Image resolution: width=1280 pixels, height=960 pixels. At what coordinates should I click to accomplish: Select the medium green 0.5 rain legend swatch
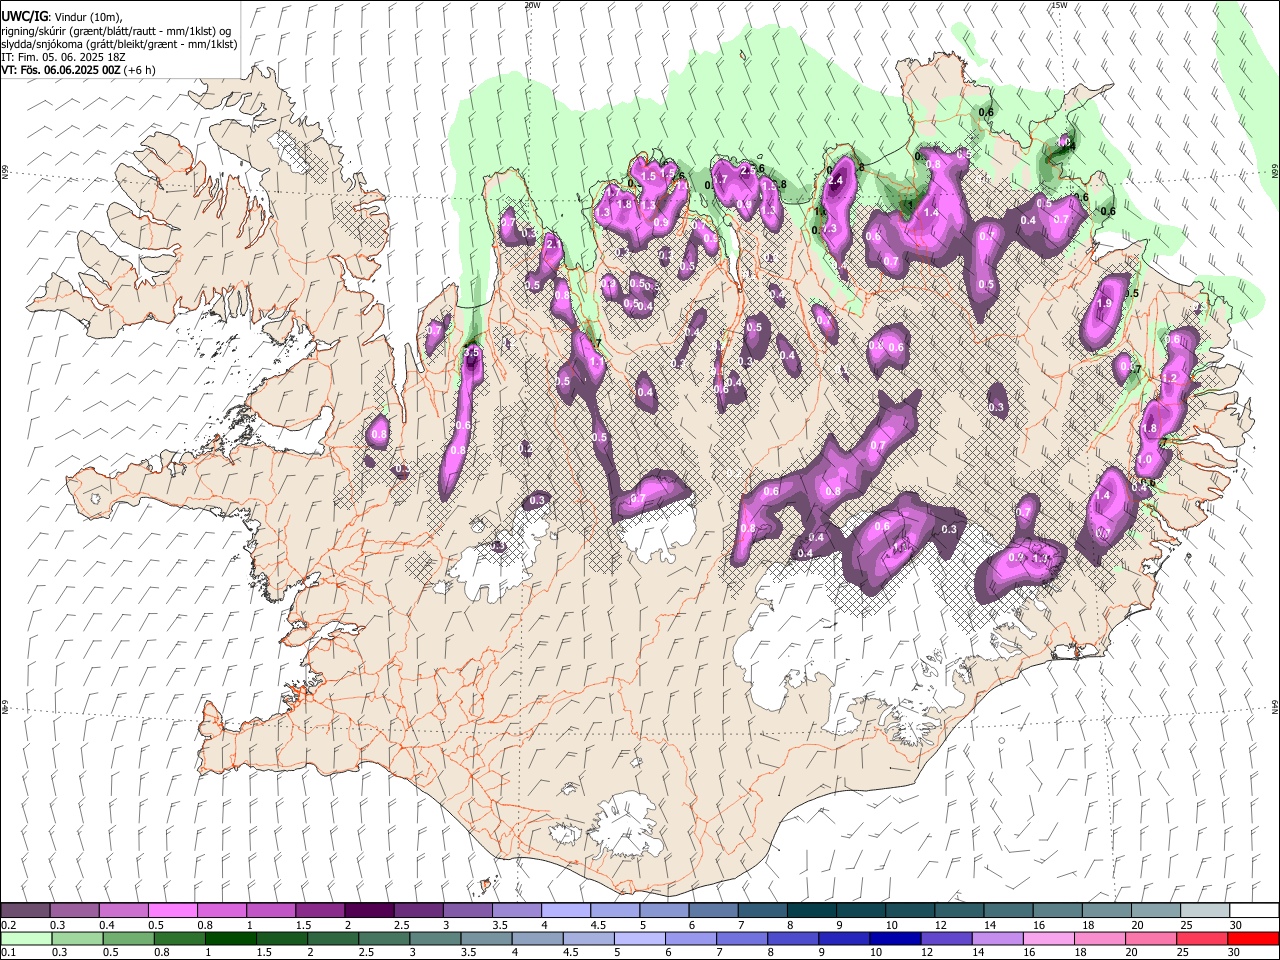click(x=127, y=938)
